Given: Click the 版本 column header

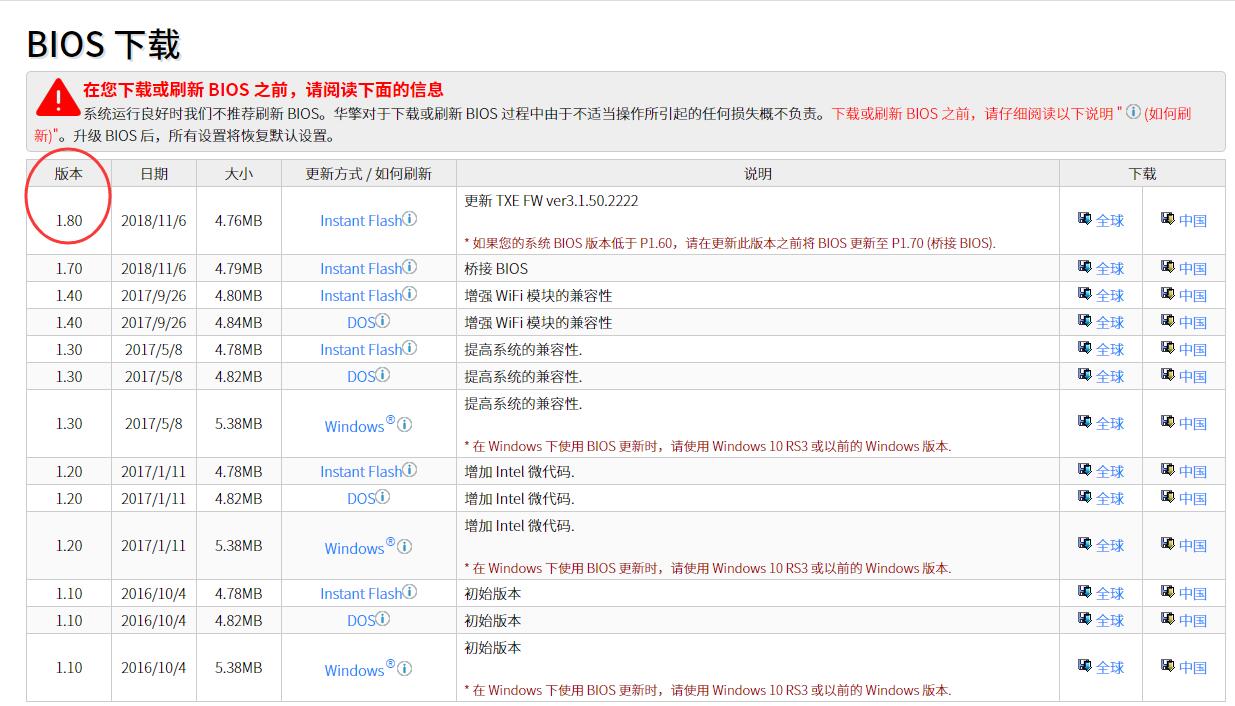Looking at the screenshot, I should tap(68, 172).
